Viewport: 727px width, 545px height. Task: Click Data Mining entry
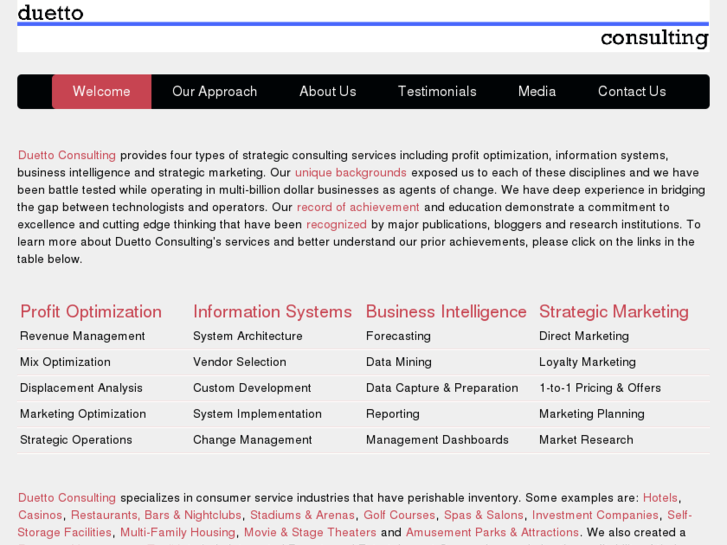coord(399,362)
